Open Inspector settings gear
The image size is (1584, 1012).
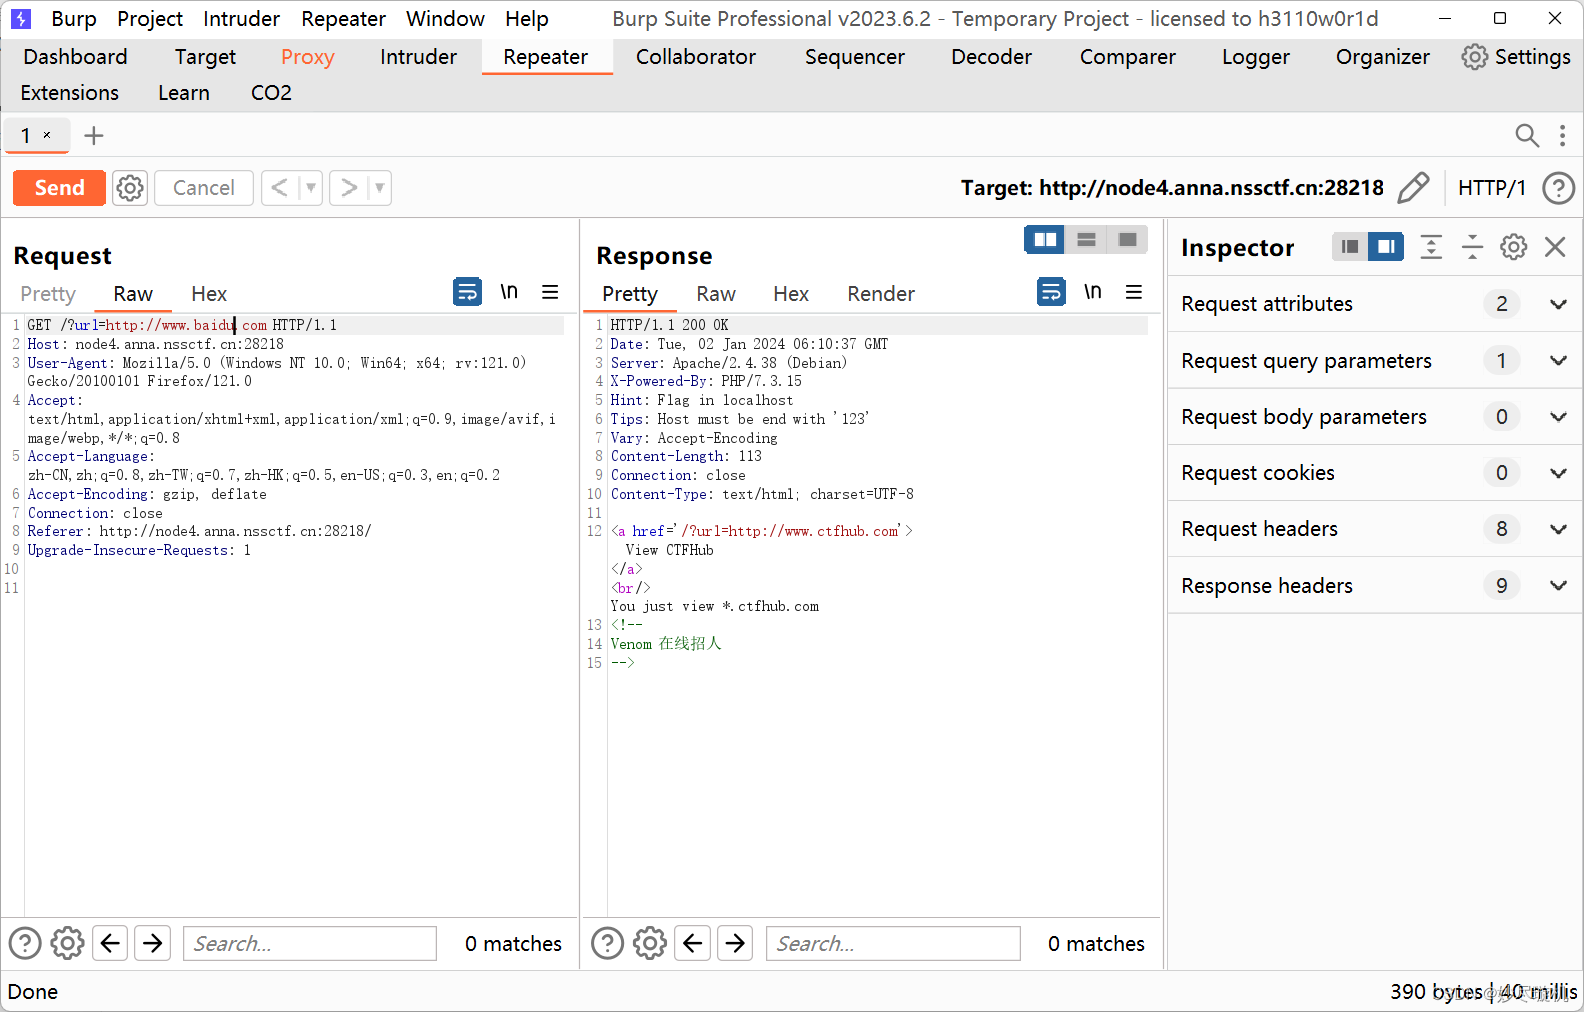pos(1514,247)
